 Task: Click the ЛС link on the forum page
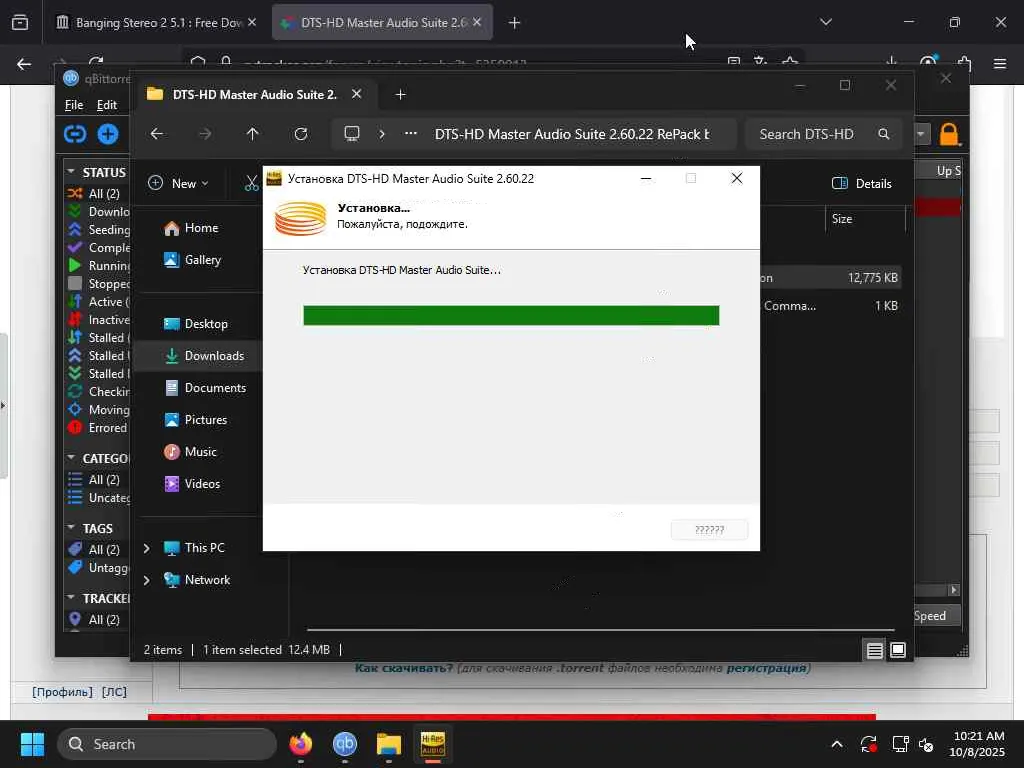(x=114, y=692)
